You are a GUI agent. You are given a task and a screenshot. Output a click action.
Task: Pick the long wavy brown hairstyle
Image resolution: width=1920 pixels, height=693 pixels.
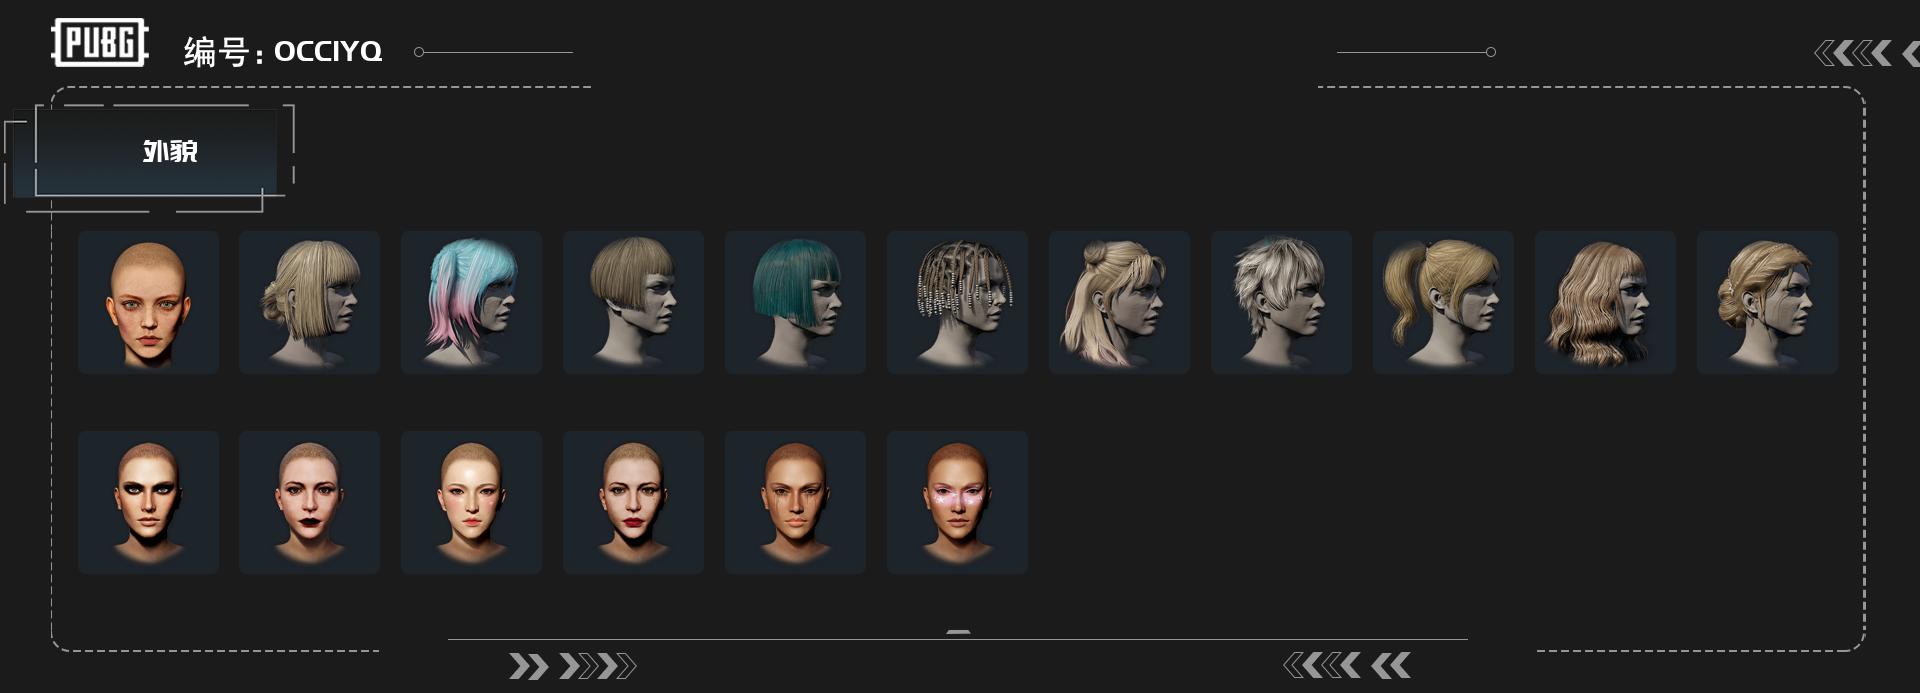pyautogui.click(x=1605, y=302)
